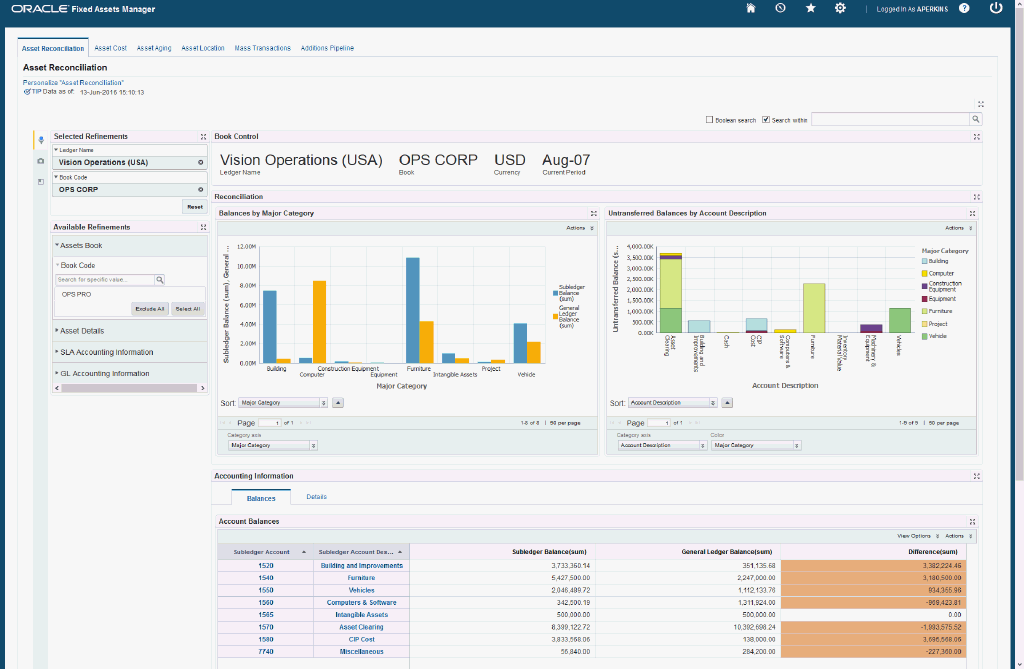1024x669 pixels.
Task: Open the recent history clock icon
Action: (780, 8)
